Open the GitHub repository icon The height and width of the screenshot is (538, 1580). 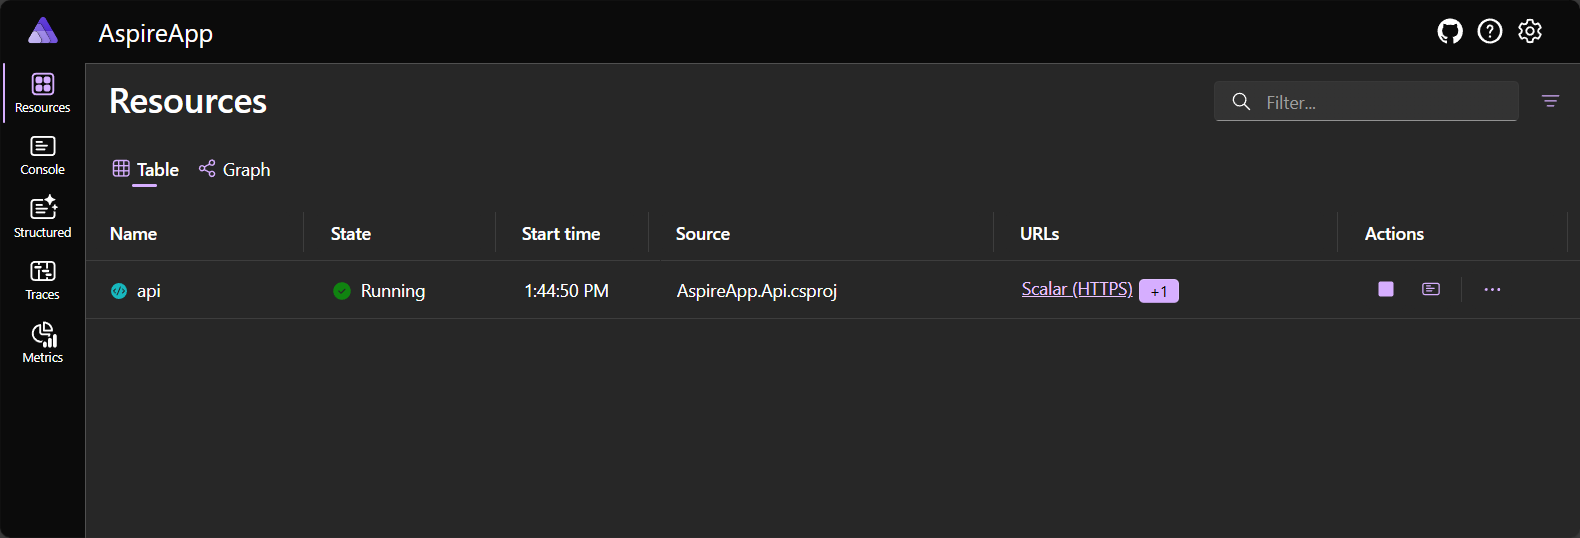[x=1450, y=32]
